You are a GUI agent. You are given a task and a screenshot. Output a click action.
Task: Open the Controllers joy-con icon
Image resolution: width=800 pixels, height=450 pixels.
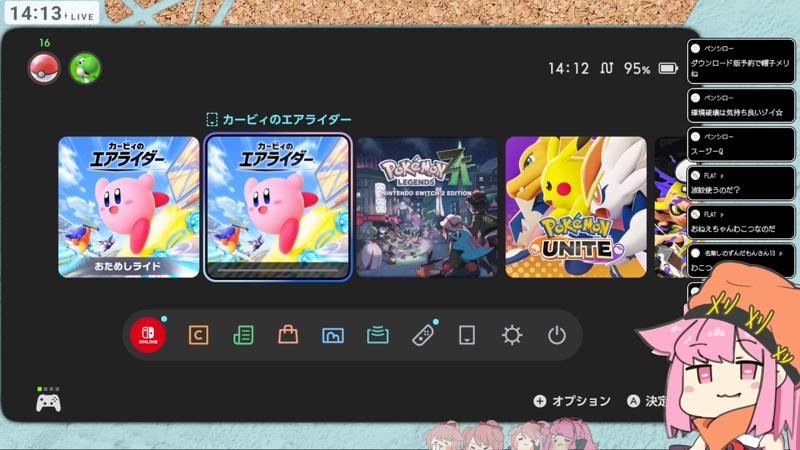(x=423, y=335)
